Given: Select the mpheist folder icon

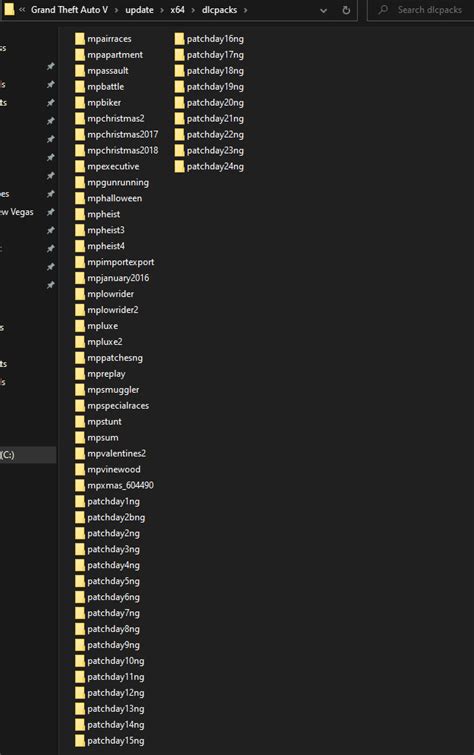Looking at the screenshot, I should [x=80, y=214].
